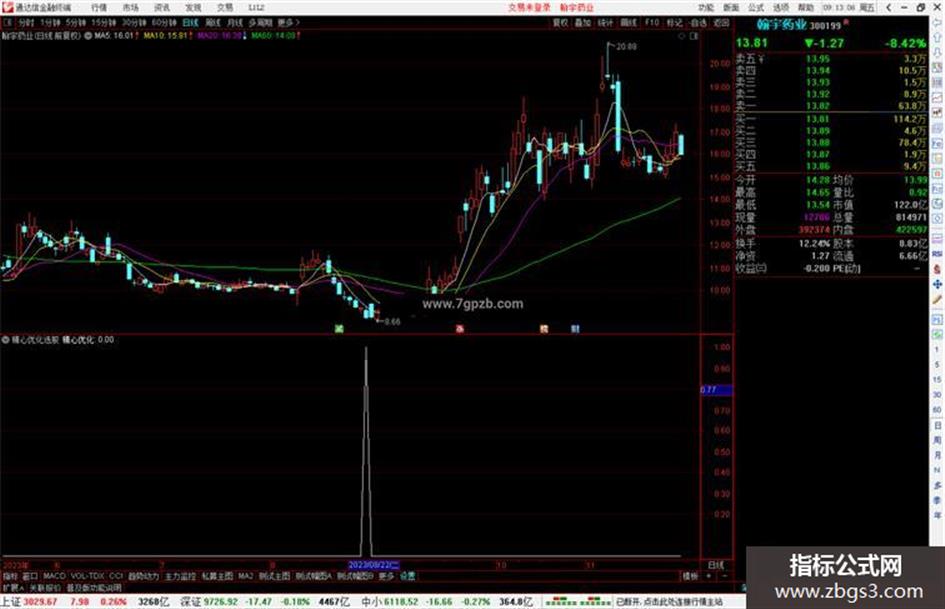Open the 模板 template button
This screenshot has height=609, width=945.
(x=689, y=576)
